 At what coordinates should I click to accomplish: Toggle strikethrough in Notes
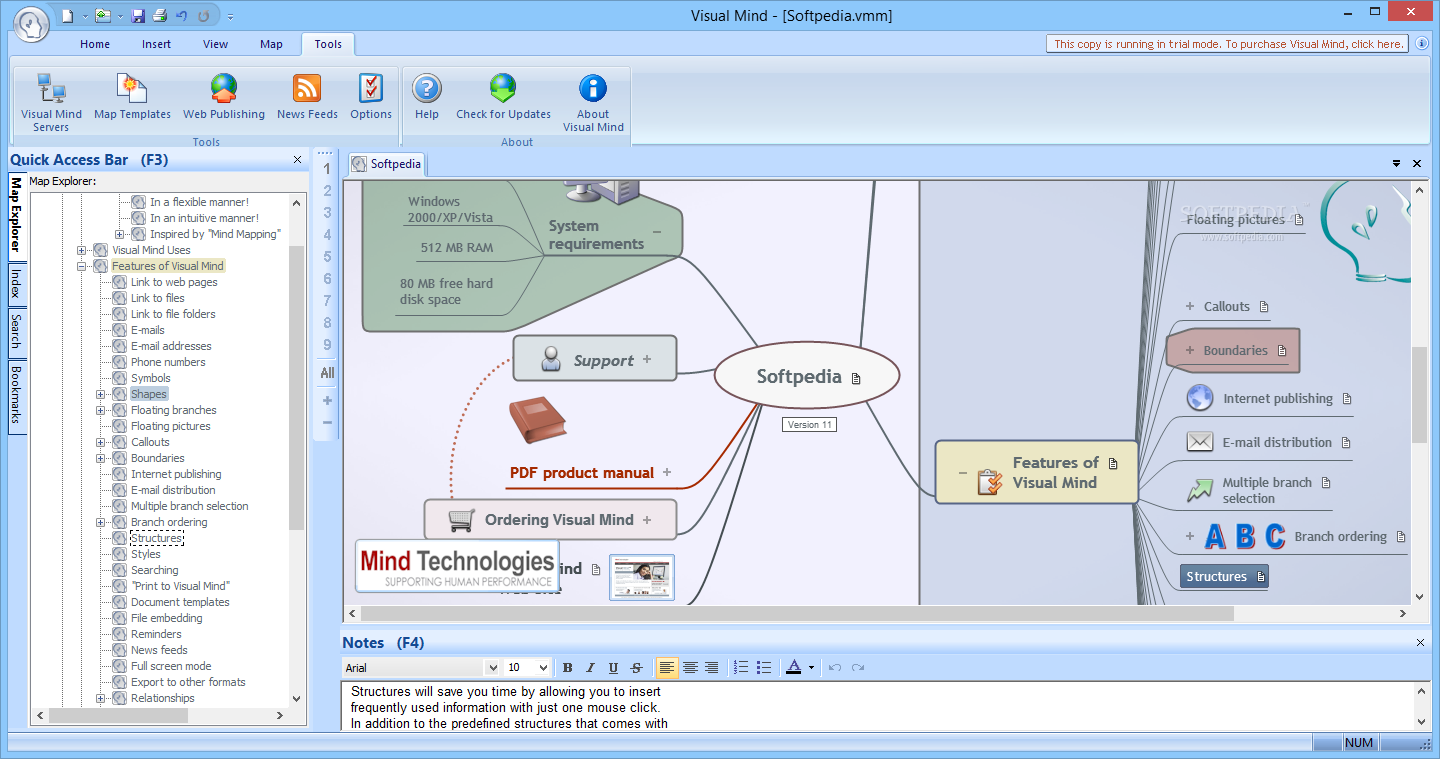coord(636,667)
